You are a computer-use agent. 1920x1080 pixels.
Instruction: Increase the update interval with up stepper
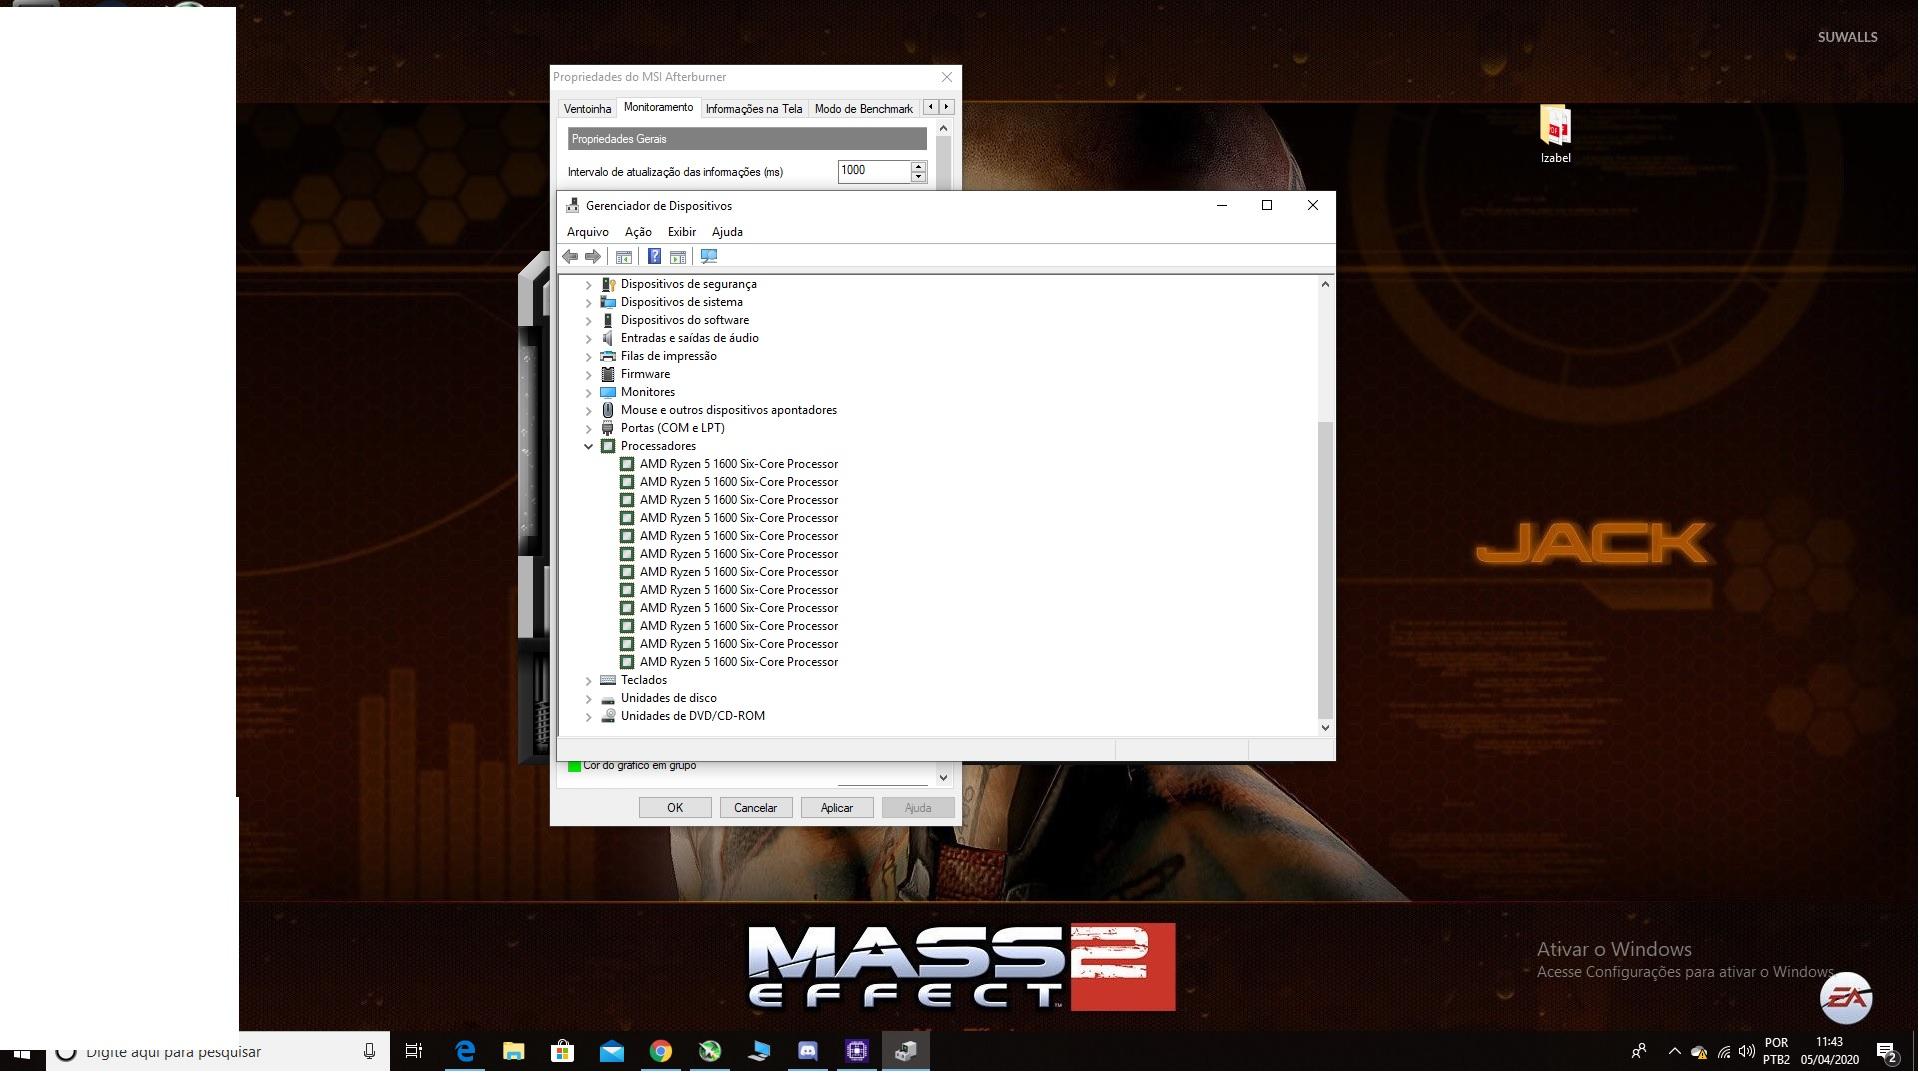[919, 165]
